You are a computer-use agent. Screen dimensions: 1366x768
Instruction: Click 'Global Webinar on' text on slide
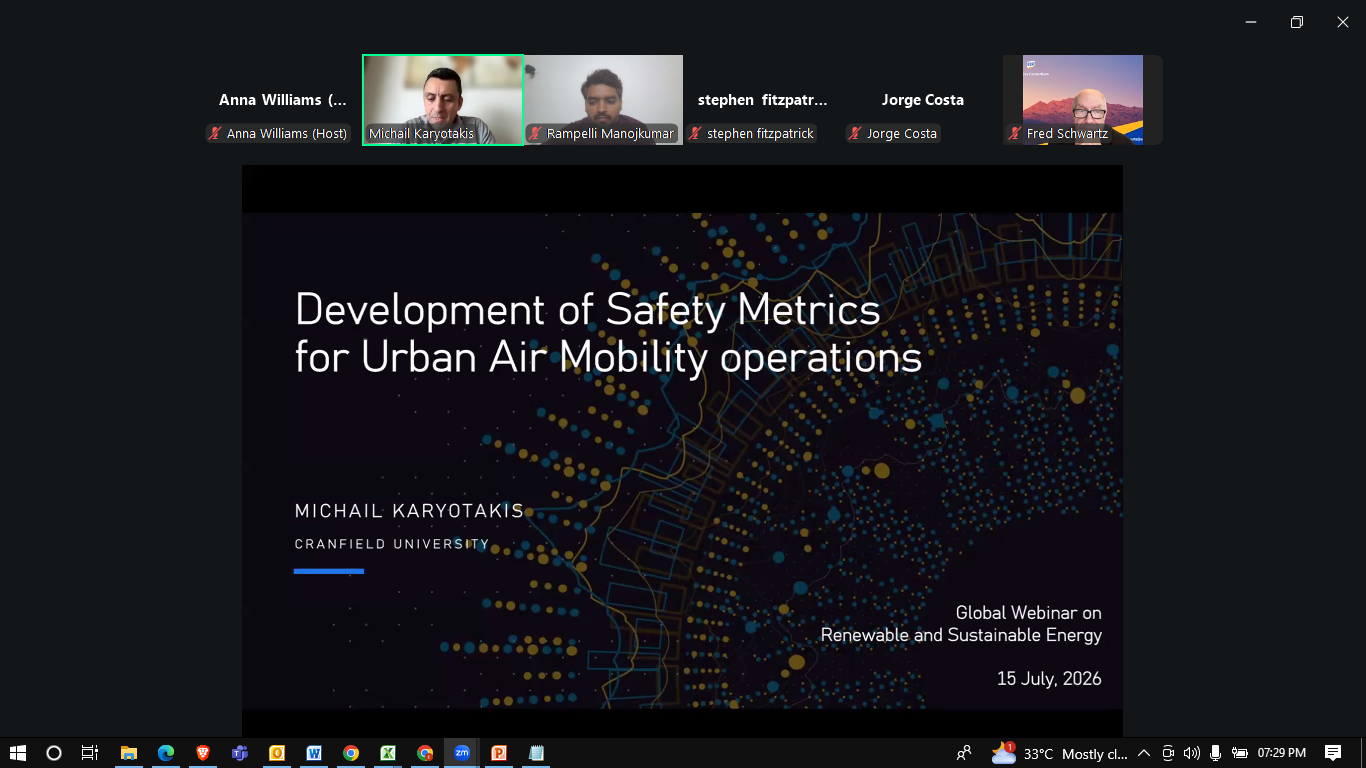point(1028,612)
